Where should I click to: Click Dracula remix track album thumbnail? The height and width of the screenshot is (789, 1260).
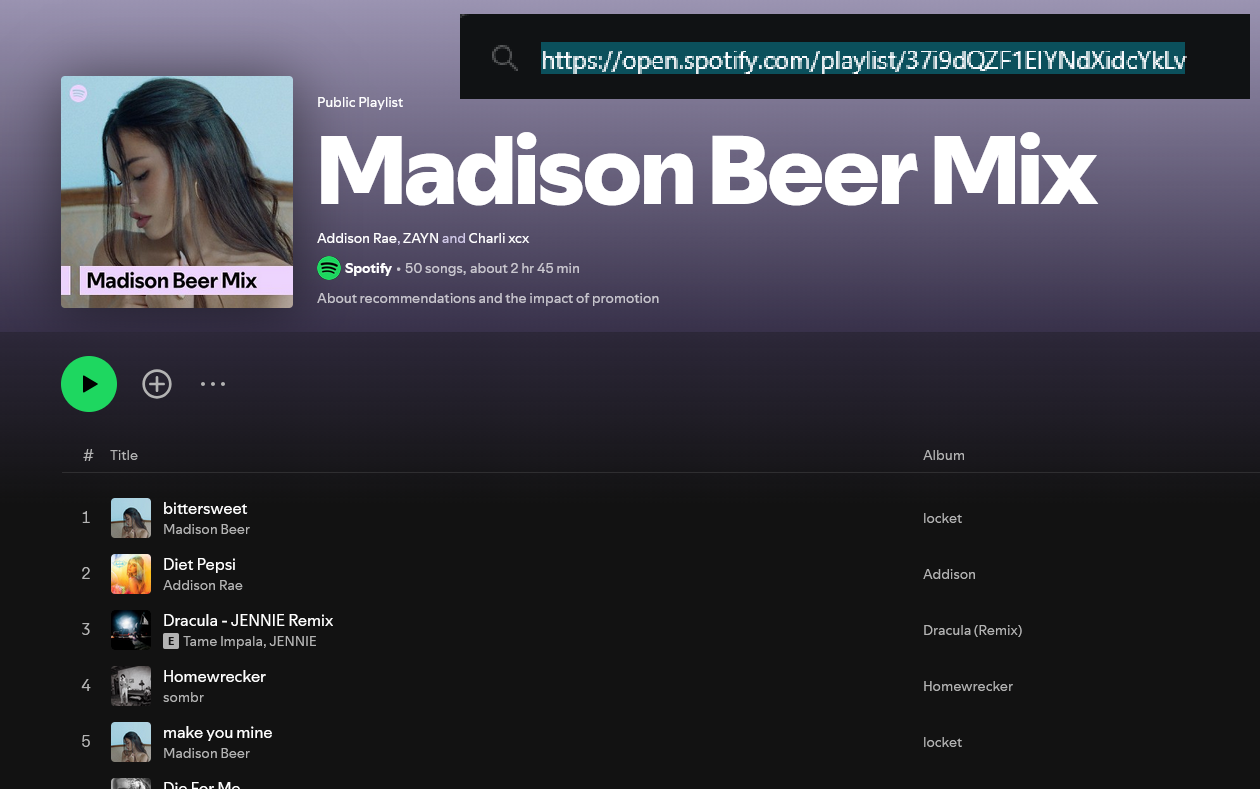click(x=131, y=630)
